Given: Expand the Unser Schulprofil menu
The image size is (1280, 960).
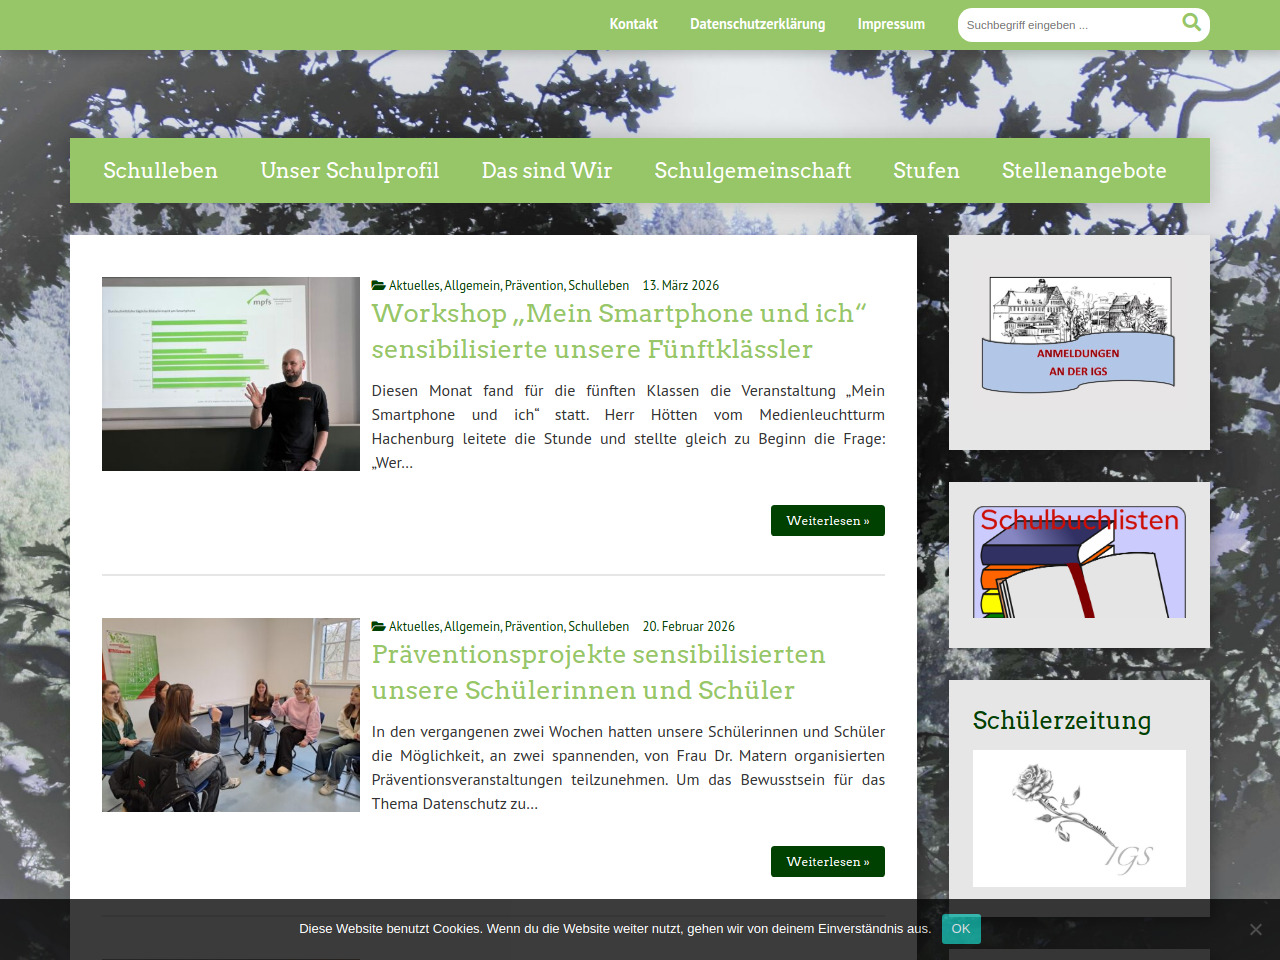Looking at the screenshot, I should (x=350, y=171).
